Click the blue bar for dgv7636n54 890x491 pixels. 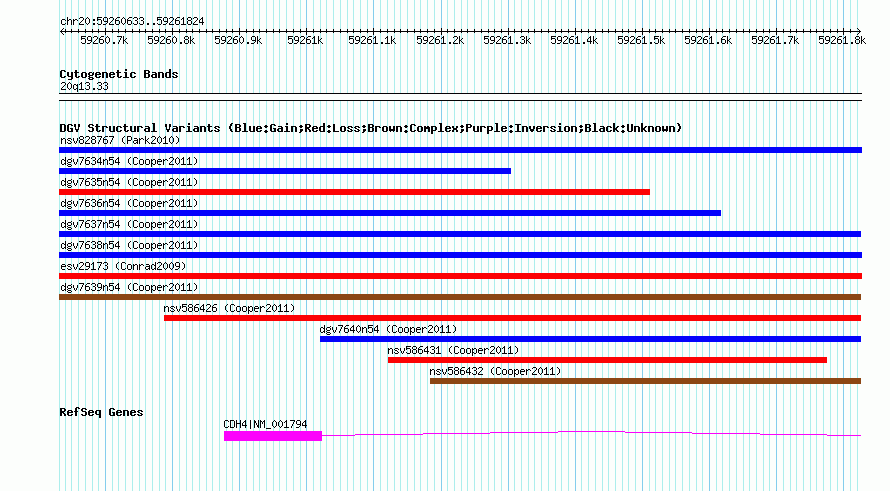pos(390,213)
